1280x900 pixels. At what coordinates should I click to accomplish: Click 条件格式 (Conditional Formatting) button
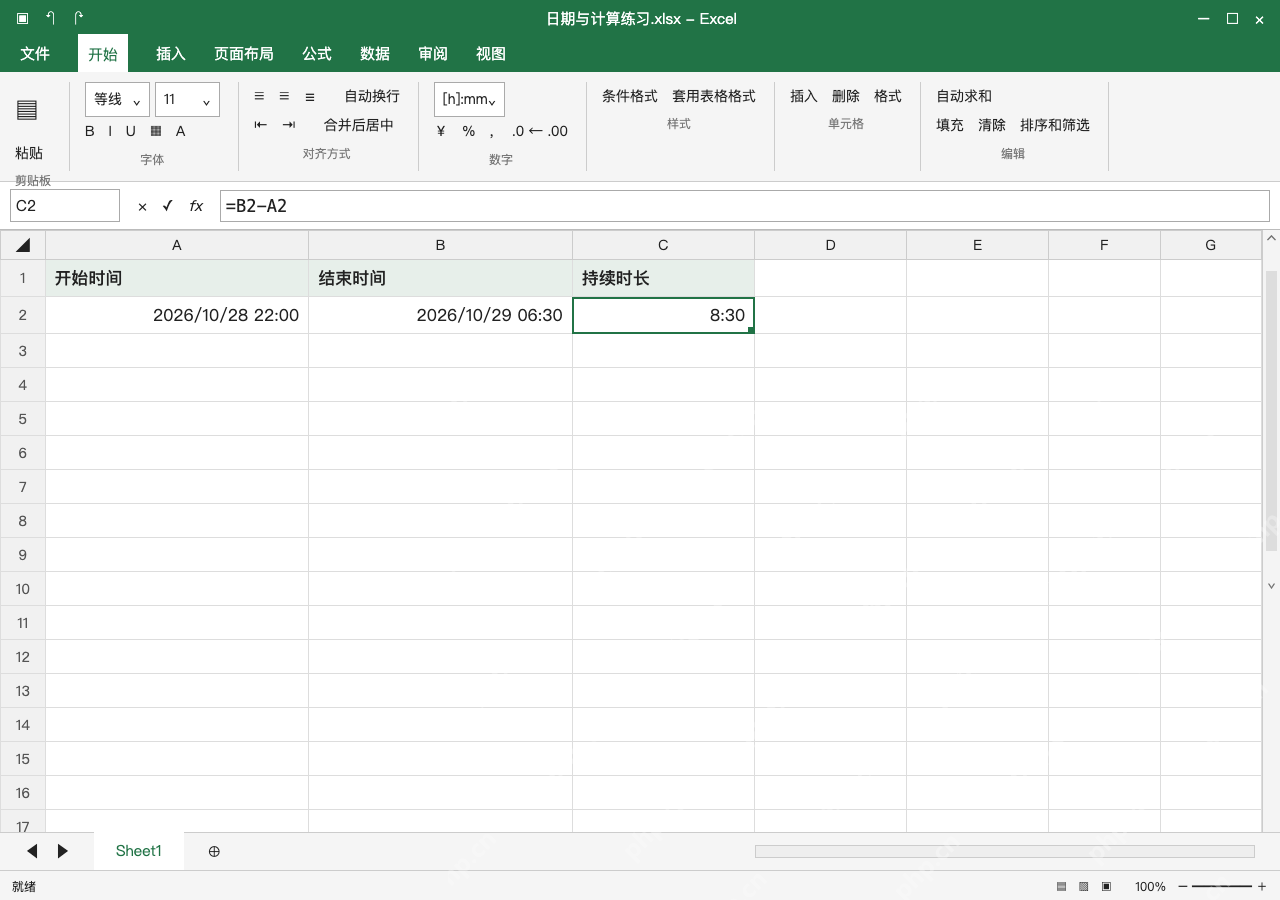tap(630, 96)
